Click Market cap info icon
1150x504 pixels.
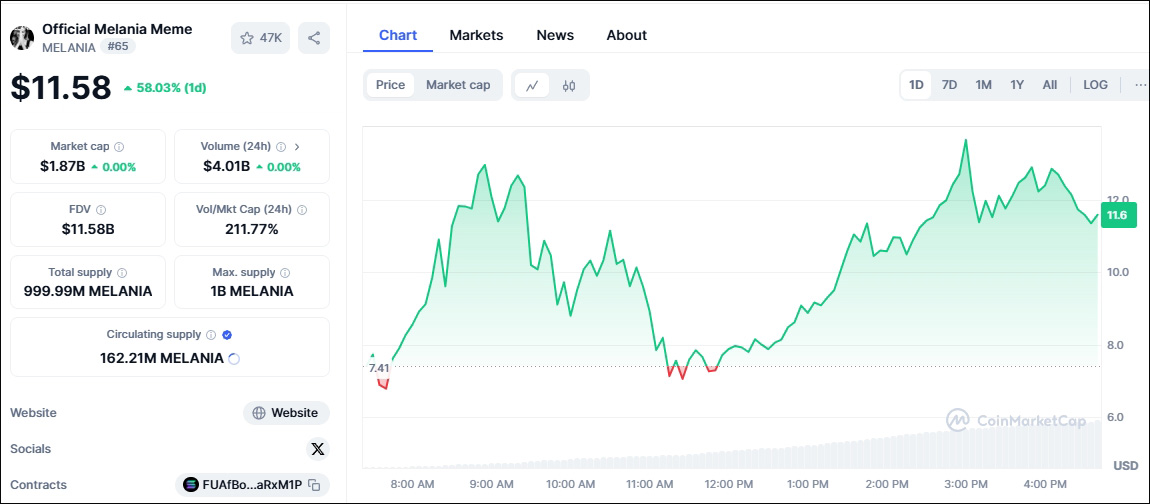click(x=119, y=147)
